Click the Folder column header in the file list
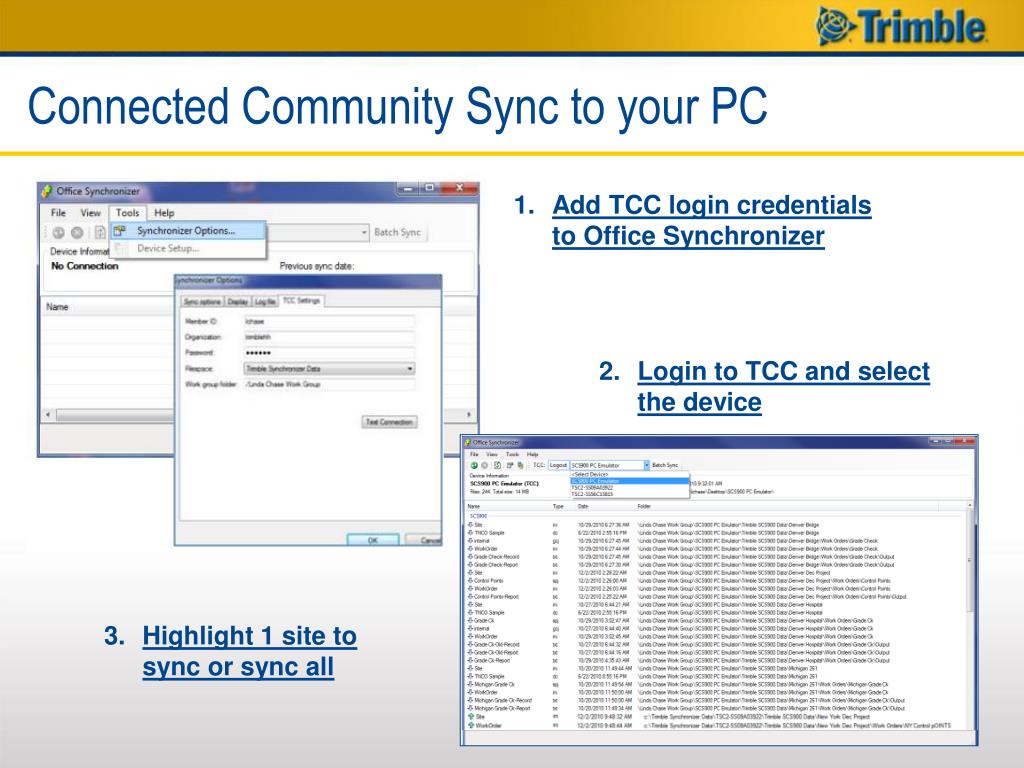 (644, 506)
